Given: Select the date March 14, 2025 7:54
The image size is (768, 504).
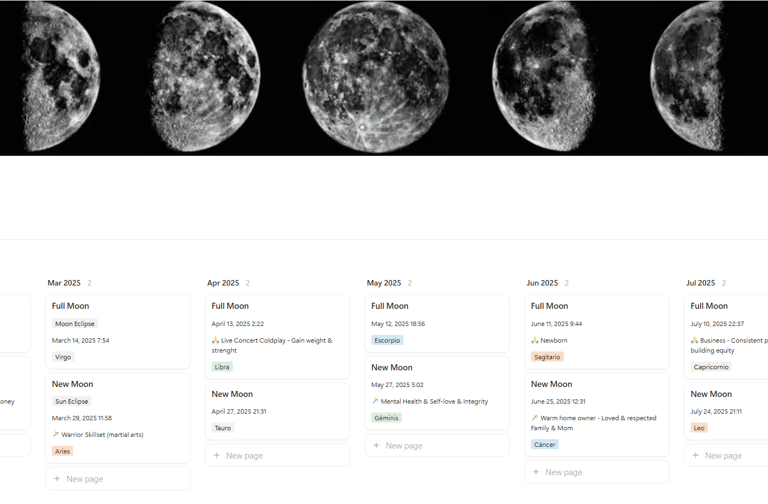Looking at the screenshot, I should [80, 340].
